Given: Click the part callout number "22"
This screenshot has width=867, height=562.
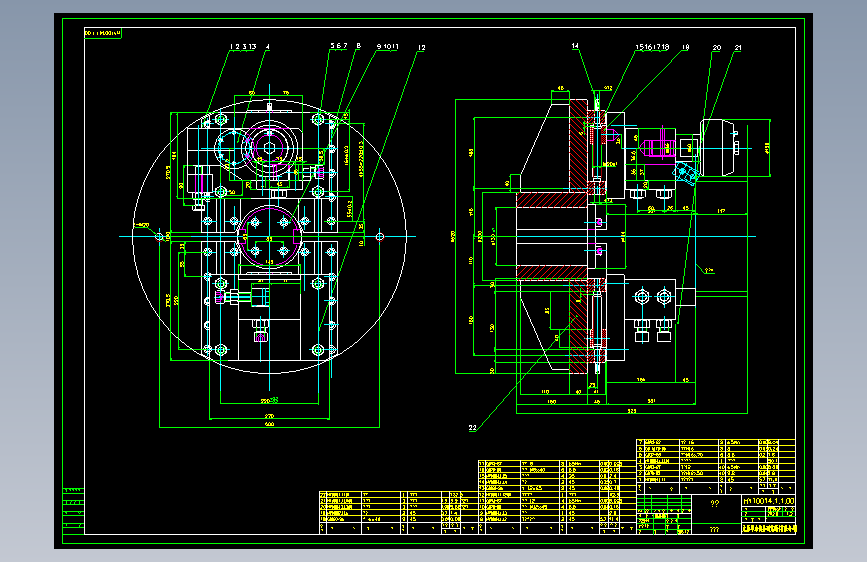Looking at the screenshot, I should point(472,428).
